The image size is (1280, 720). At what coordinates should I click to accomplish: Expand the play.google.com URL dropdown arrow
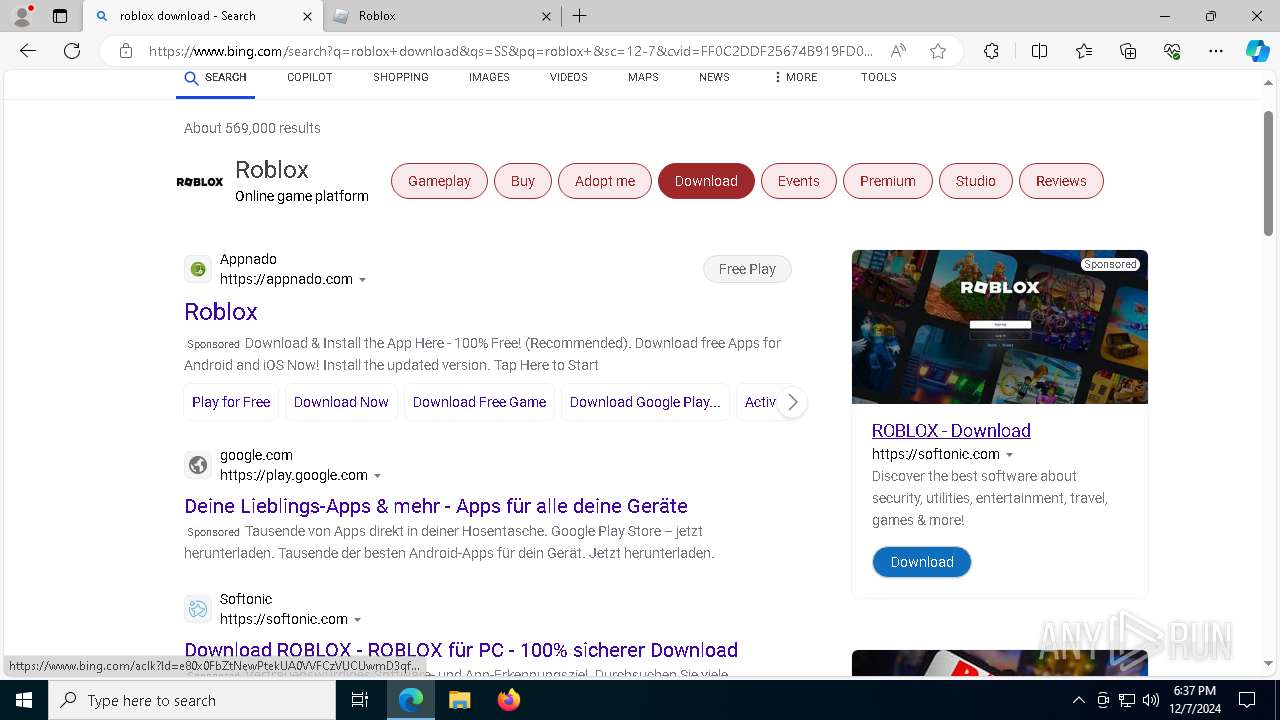[x=378, y=476]
